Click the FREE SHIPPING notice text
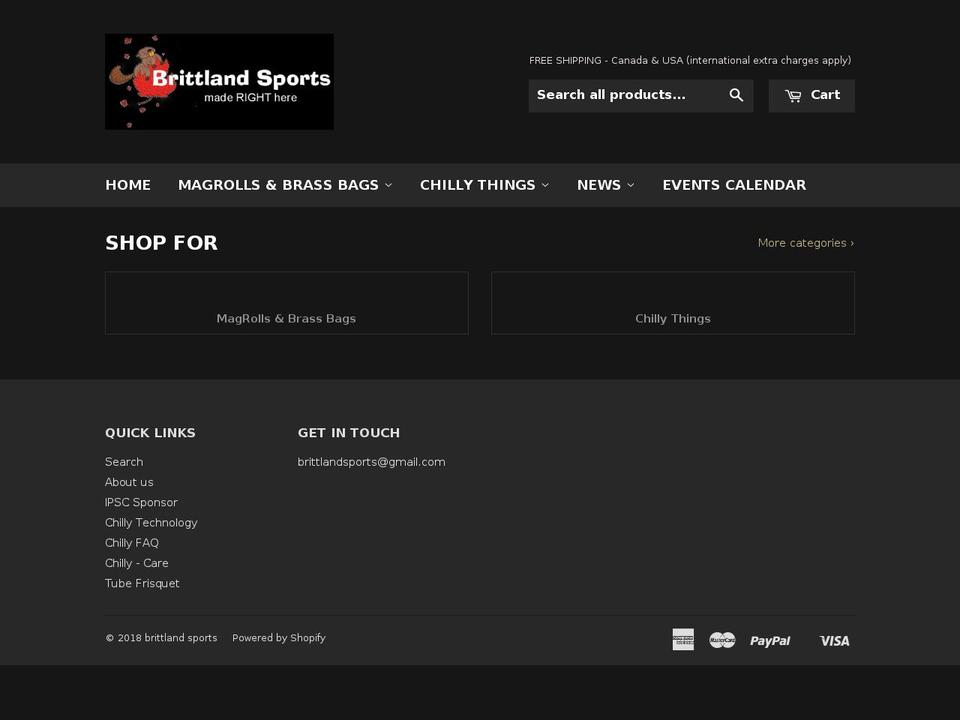The width and height of the screenshot is (960, 720). pos(690,60)
